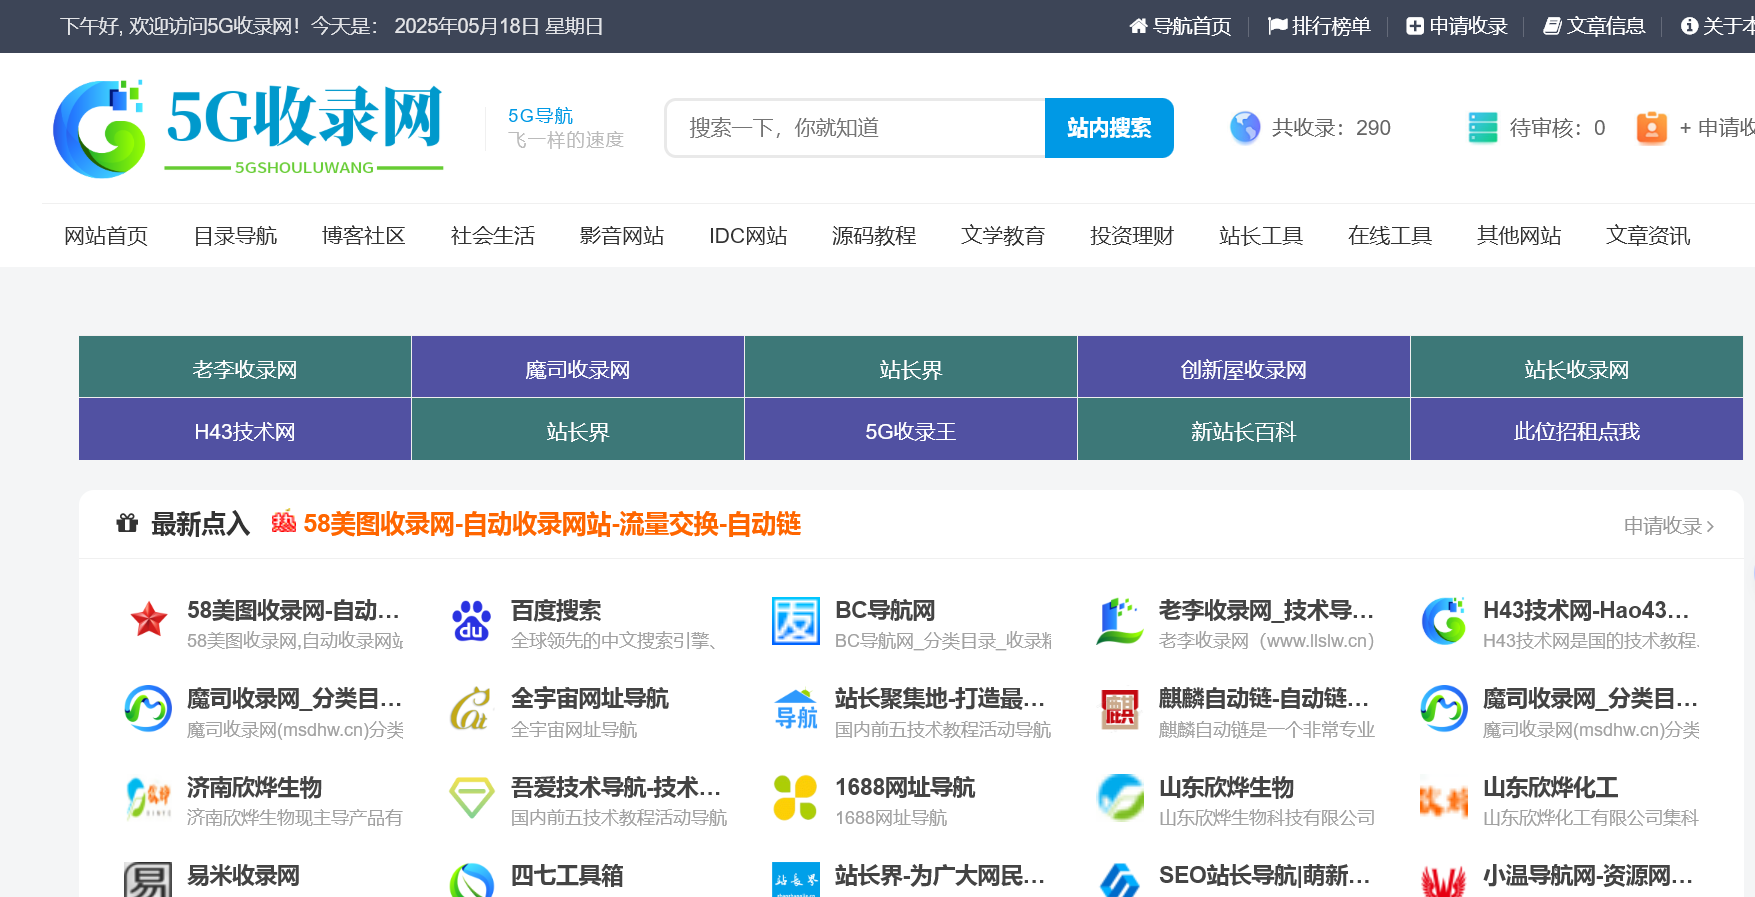This screenshot has height=897, width=1755.
Task: Click the 站长聚集地 导航 house icon
Action: click(796, 709)
